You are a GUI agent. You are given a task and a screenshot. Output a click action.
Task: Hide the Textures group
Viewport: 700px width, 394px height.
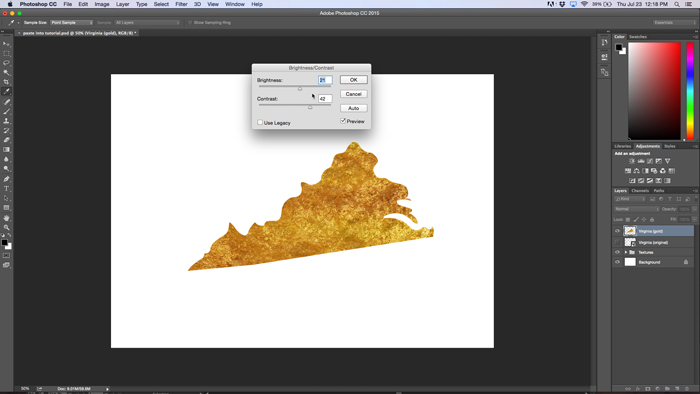[617, 253]
